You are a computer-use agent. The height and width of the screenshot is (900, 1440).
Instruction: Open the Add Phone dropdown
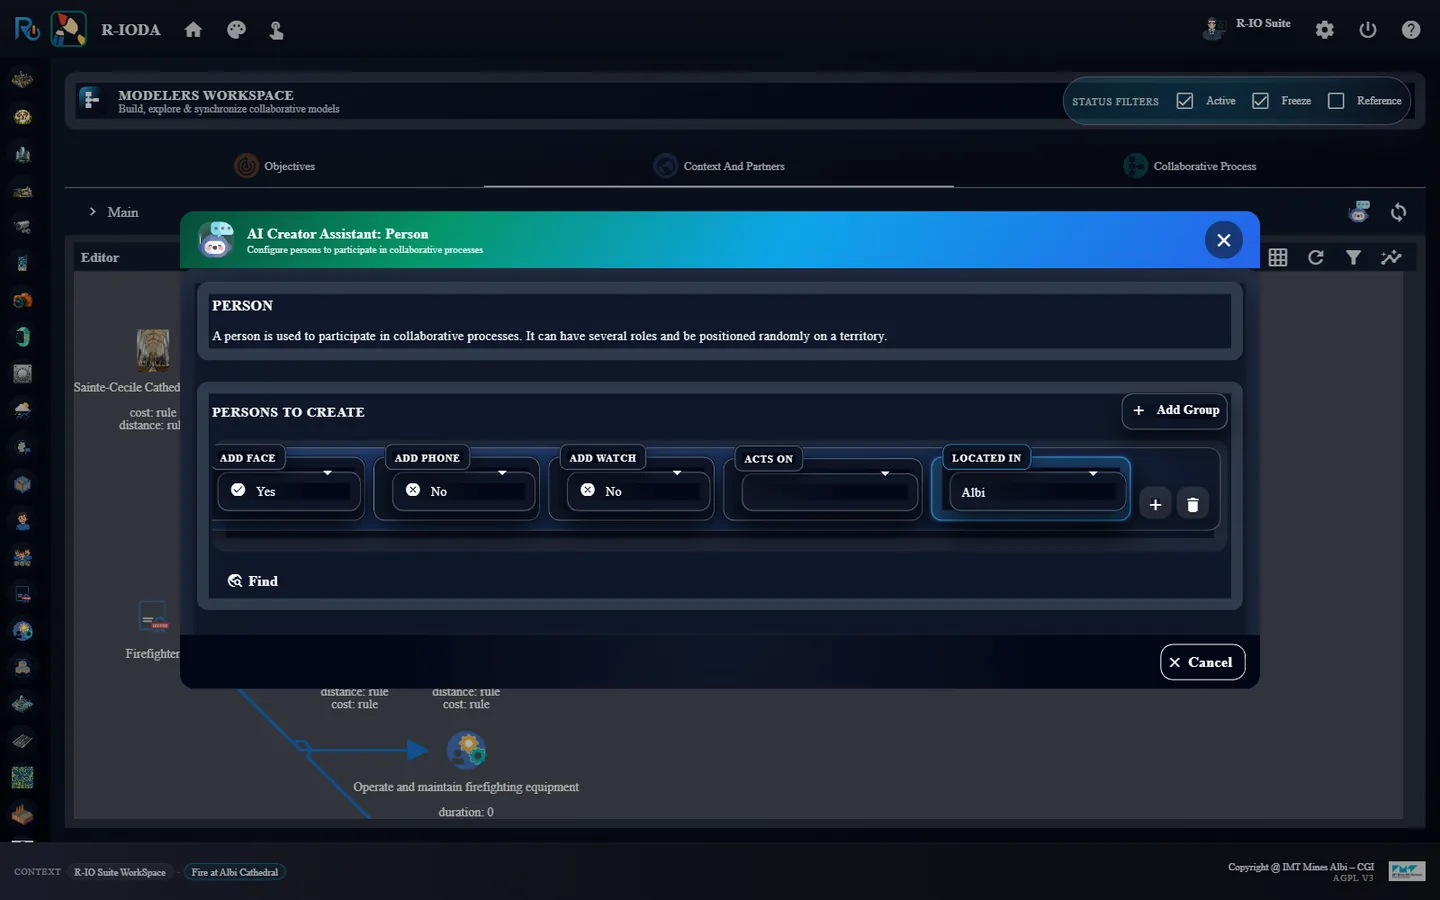click(x=464, y=491)
